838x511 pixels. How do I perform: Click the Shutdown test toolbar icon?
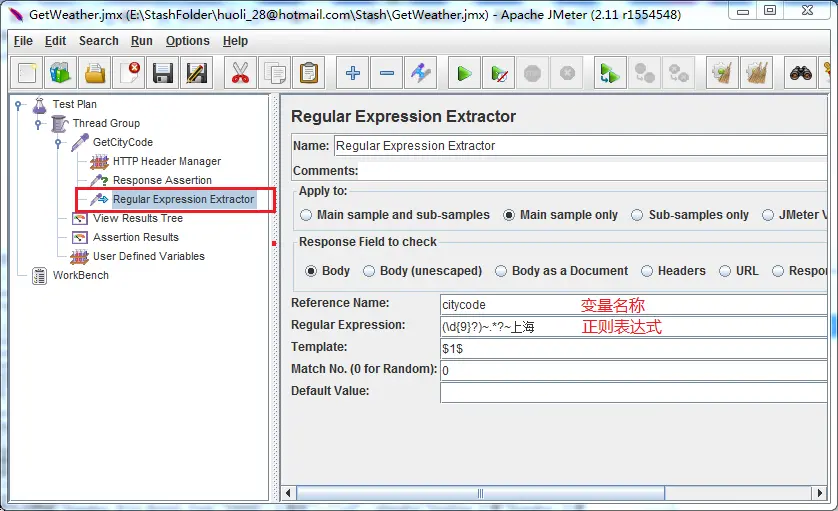[567, 73]
